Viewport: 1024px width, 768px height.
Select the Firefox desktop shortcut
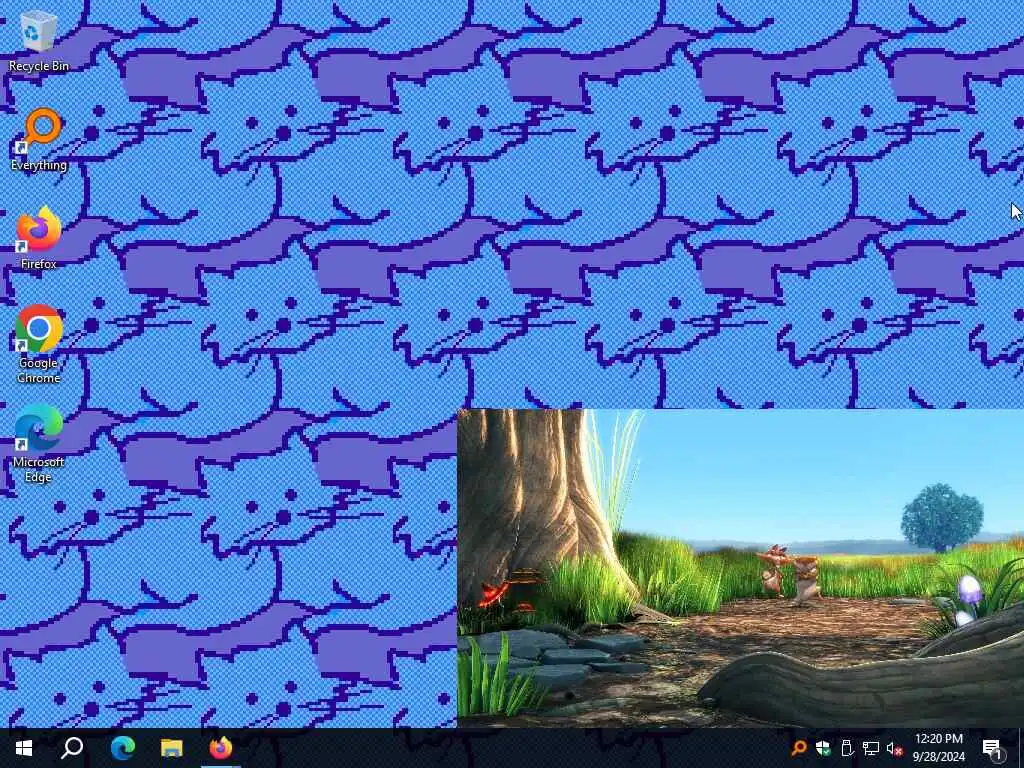tap(39, 238)
